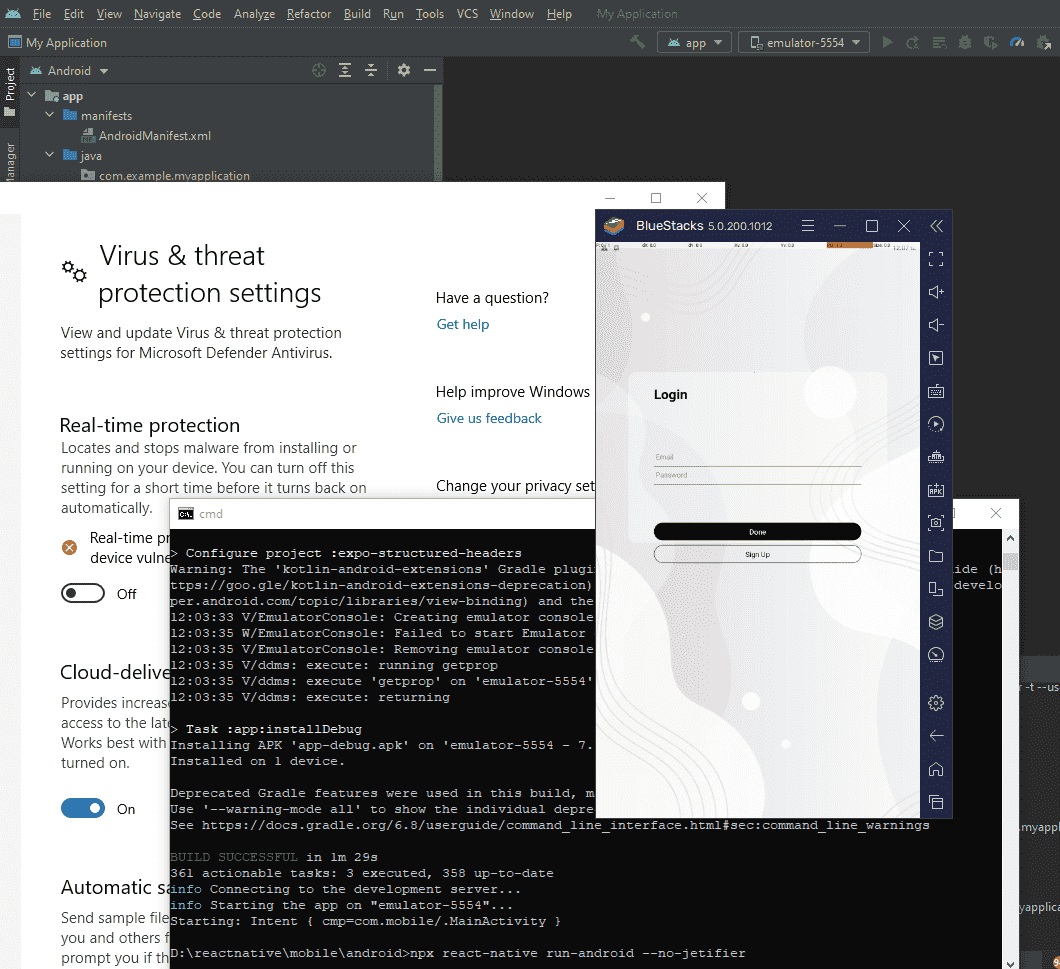1060x969 pixels.
Task: Collapse the manifests folder node
Action: tap(49, 115)
